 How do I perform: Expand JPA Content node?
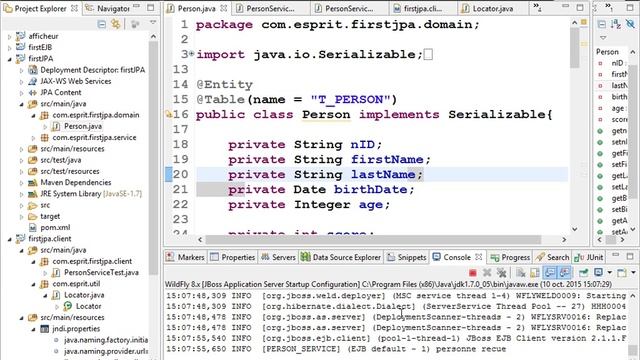tap(22, 93)
